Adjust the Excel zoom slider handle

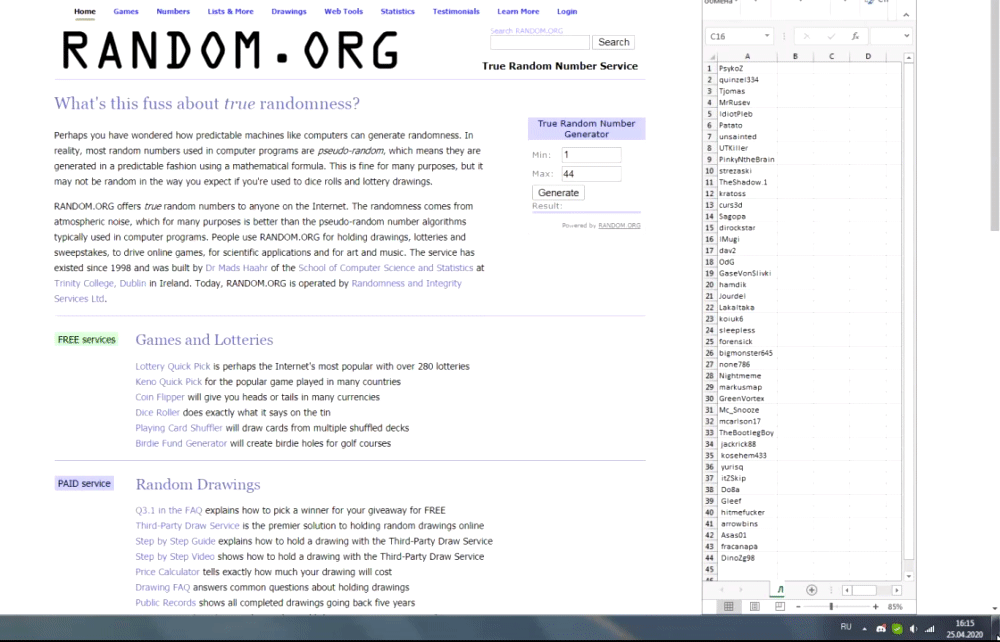point(831,607)
